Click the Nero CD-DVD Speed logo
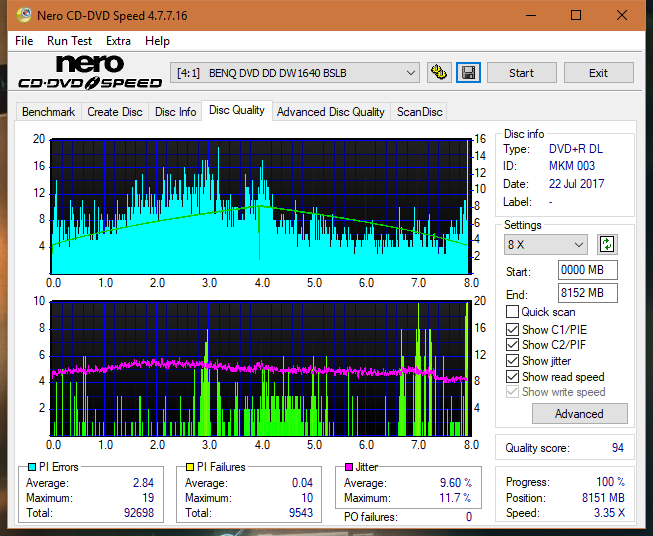 coord(90,72)
